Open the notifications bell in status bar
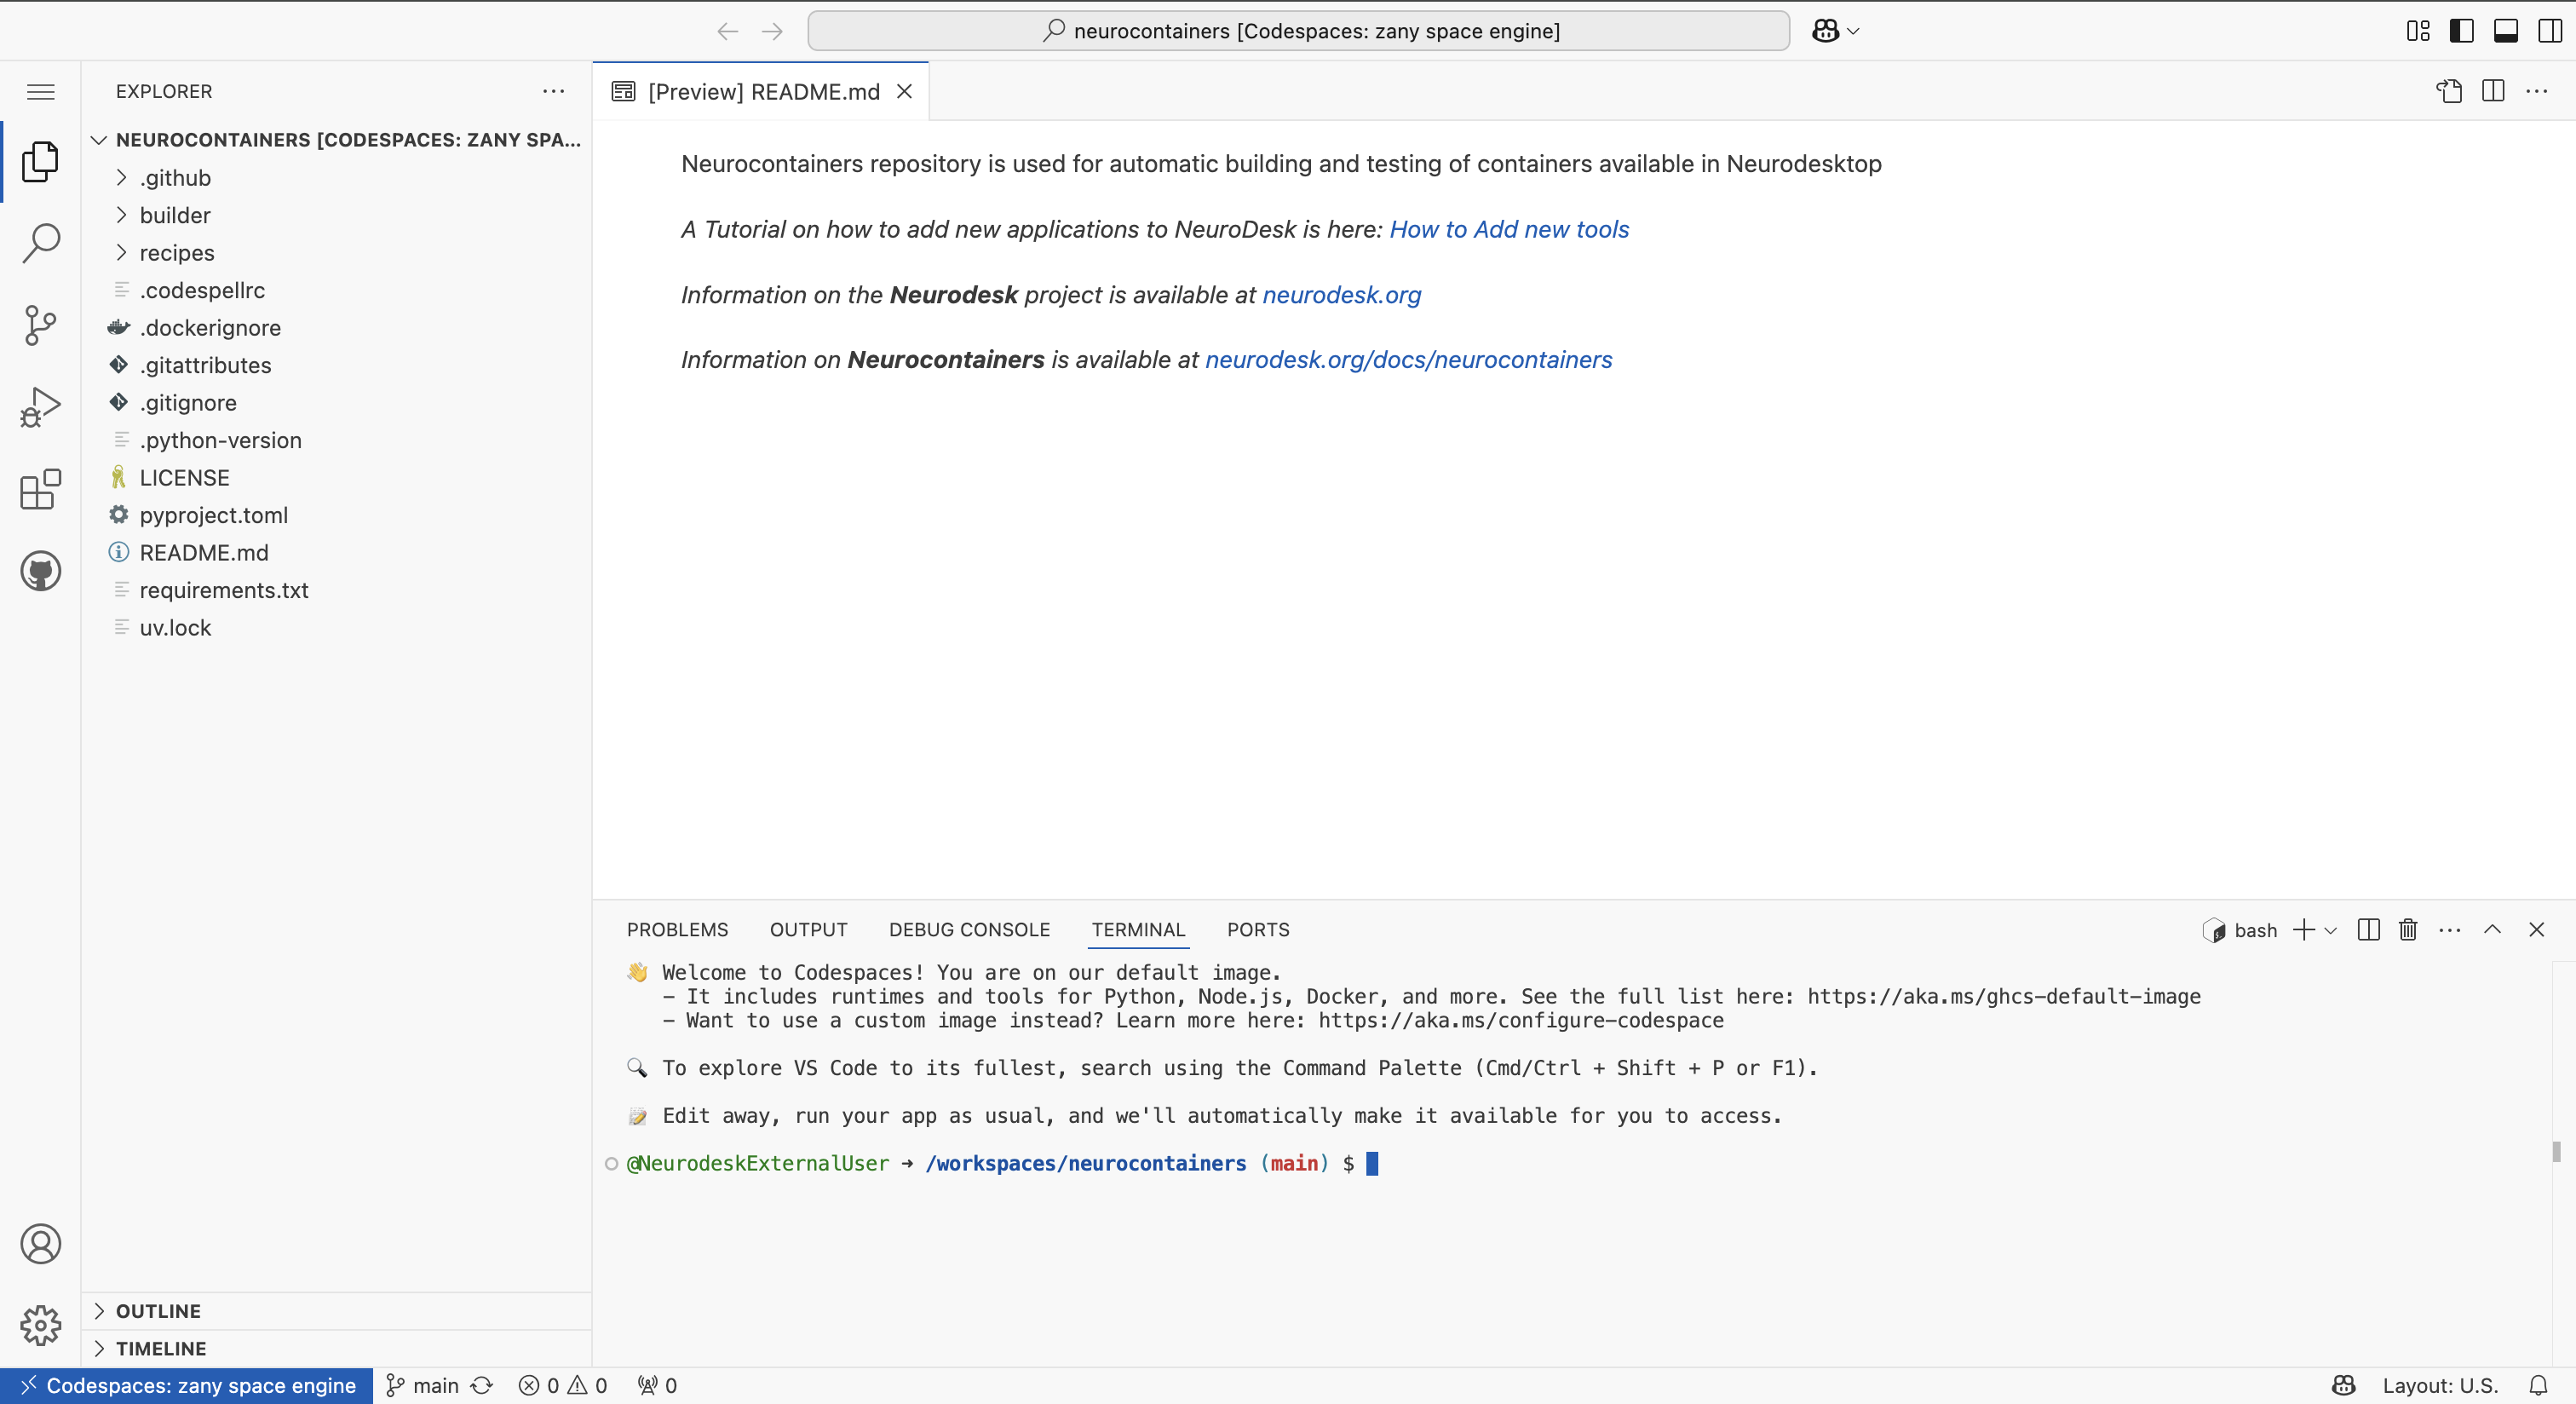The width and height of the screenshot is (2576, 1404). pyautogui.click(x=2539, y=1385)
